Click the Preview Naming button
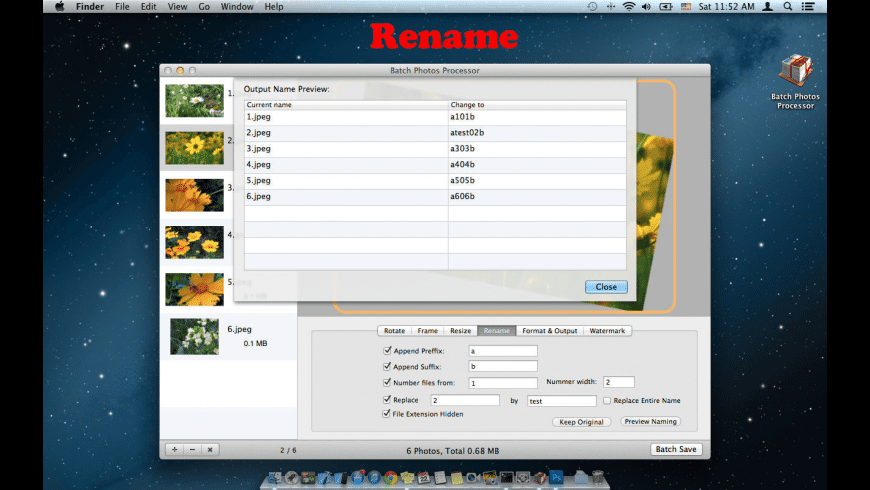This screenshot has width=870, height=490. (650, 421)
